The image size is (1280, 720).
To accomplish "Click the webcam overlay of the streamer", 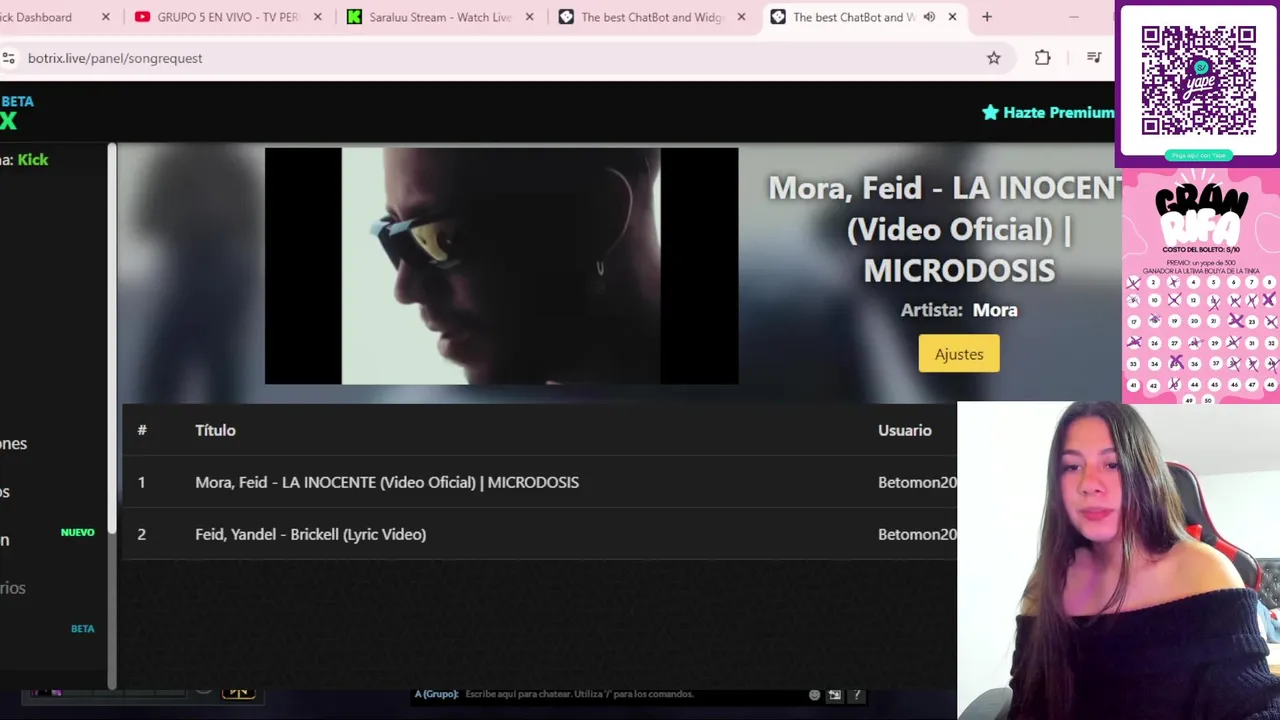I will (x=1118, y=560).
